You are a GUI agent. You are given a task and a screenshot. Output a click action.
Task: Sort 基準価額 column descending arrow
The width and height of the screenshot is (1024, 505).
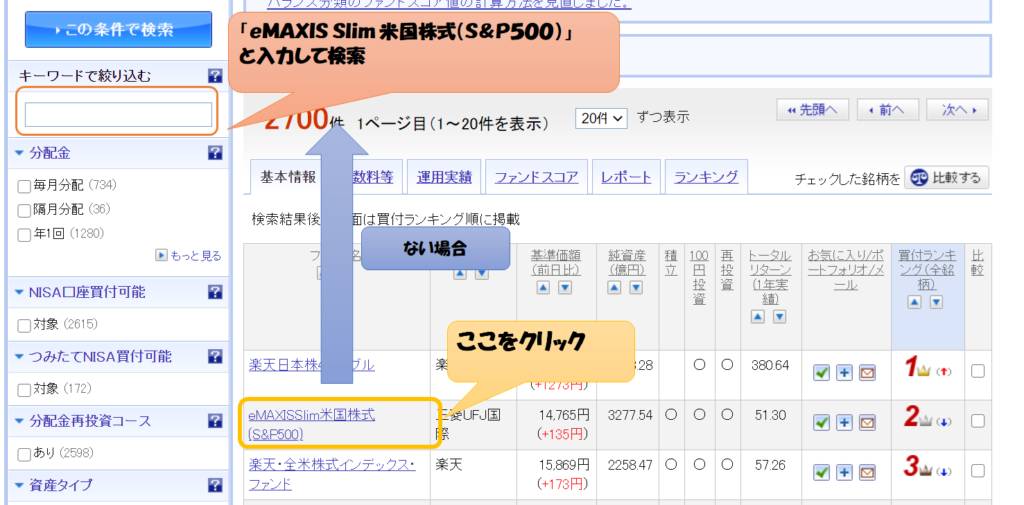(564, 287)
